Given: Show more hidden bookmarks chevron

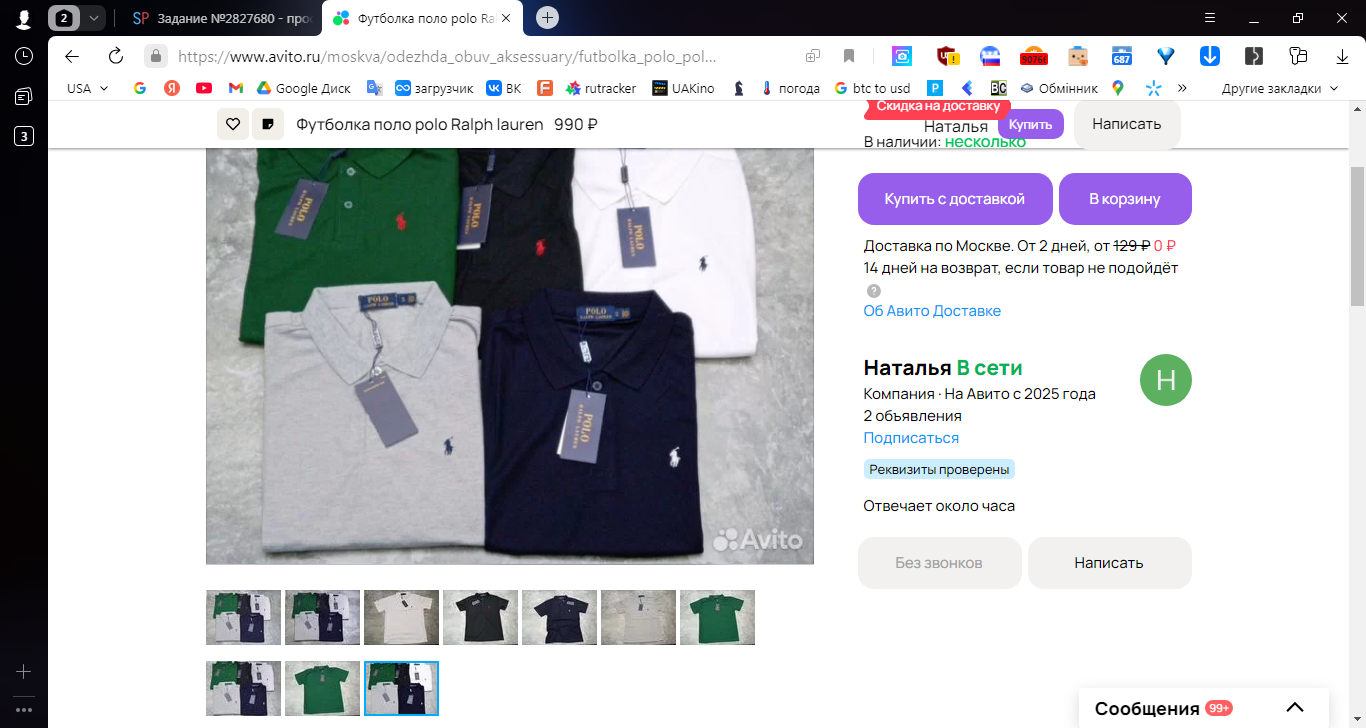Looking at the screenshot, I should pos(1182,88).
